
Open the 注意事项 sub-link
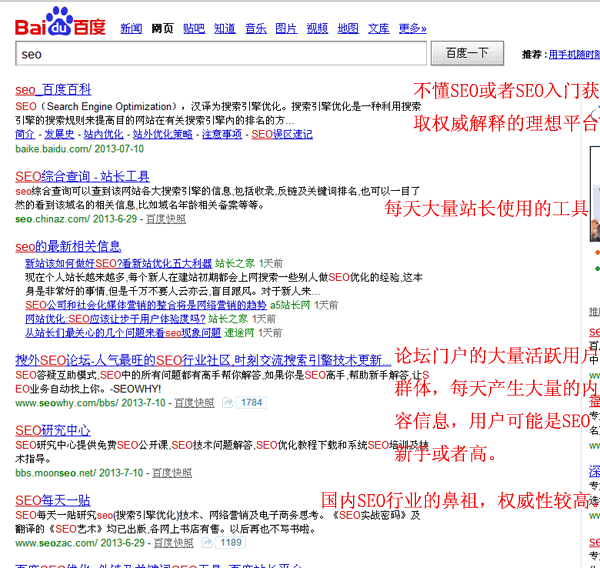[x=222, y=134]
